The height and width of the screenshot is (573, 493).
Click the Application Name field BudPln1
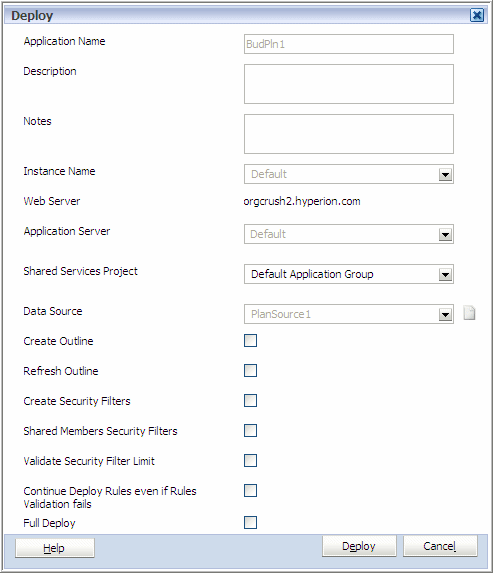click(x=349, y=44)
